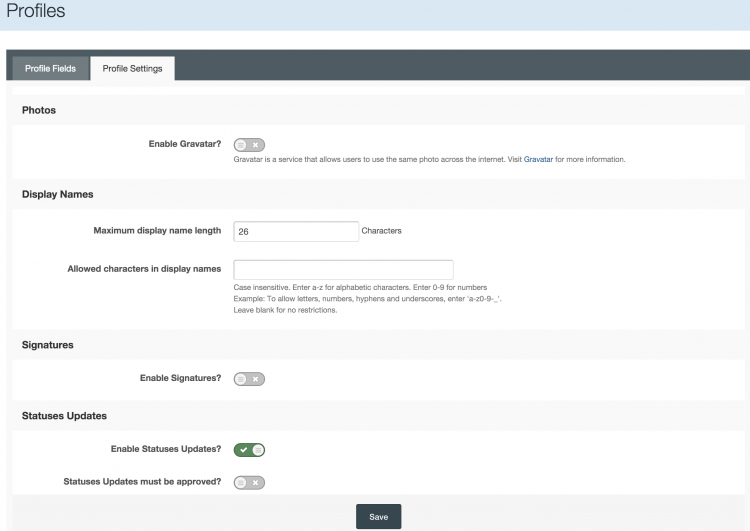Select the Profile Settings tab

pos(132,68)
